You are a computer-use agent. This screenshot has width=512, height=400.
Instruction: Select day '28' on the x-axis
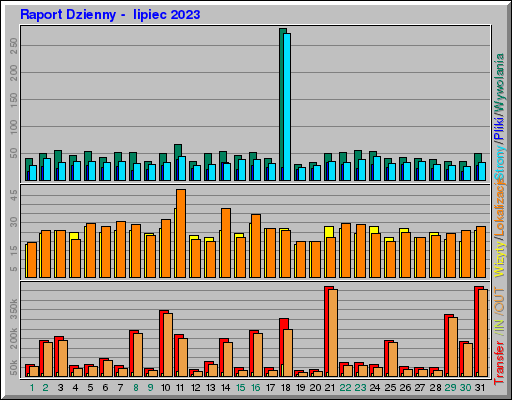click(x=435, y=388)
